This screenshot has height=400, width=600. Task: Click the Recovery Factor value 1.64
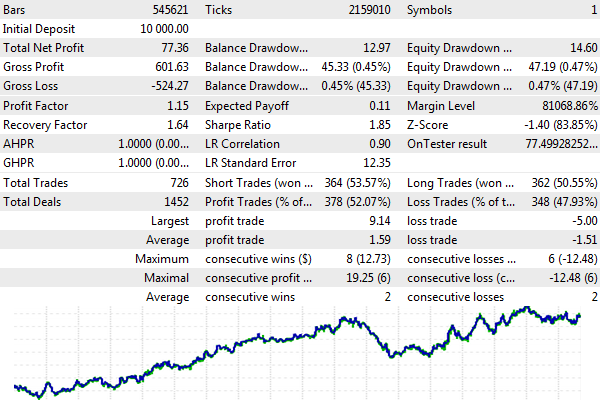pyautogui.click(x=178, y=125)
